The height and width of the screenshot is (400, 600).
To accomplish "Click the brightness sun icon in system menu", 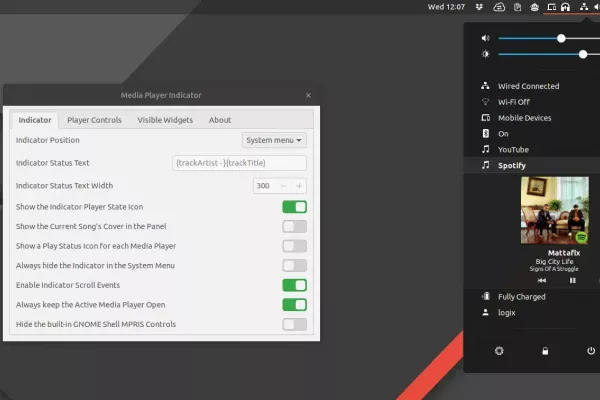I will coord(485,54).
